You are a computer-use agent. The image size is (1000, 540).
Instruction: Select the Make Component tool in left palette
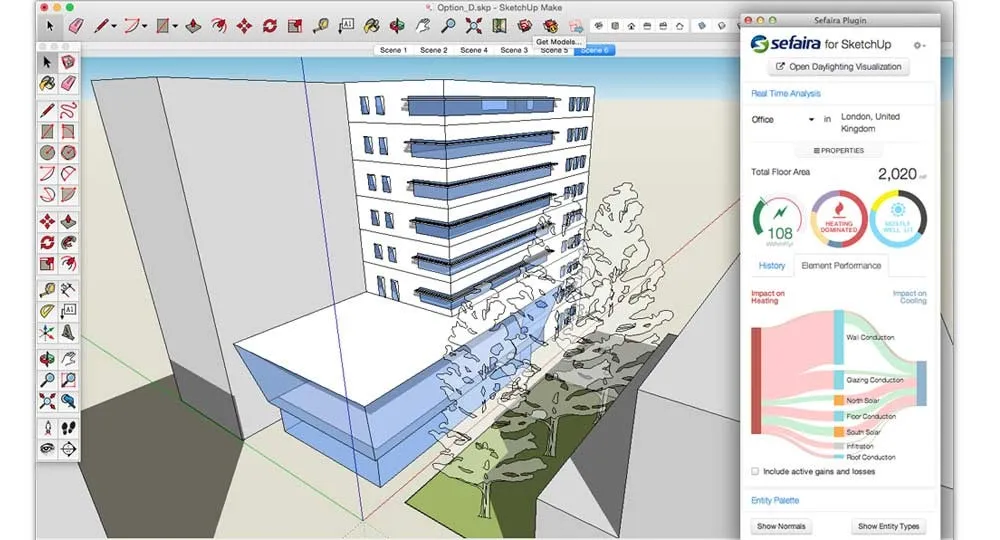68,62
